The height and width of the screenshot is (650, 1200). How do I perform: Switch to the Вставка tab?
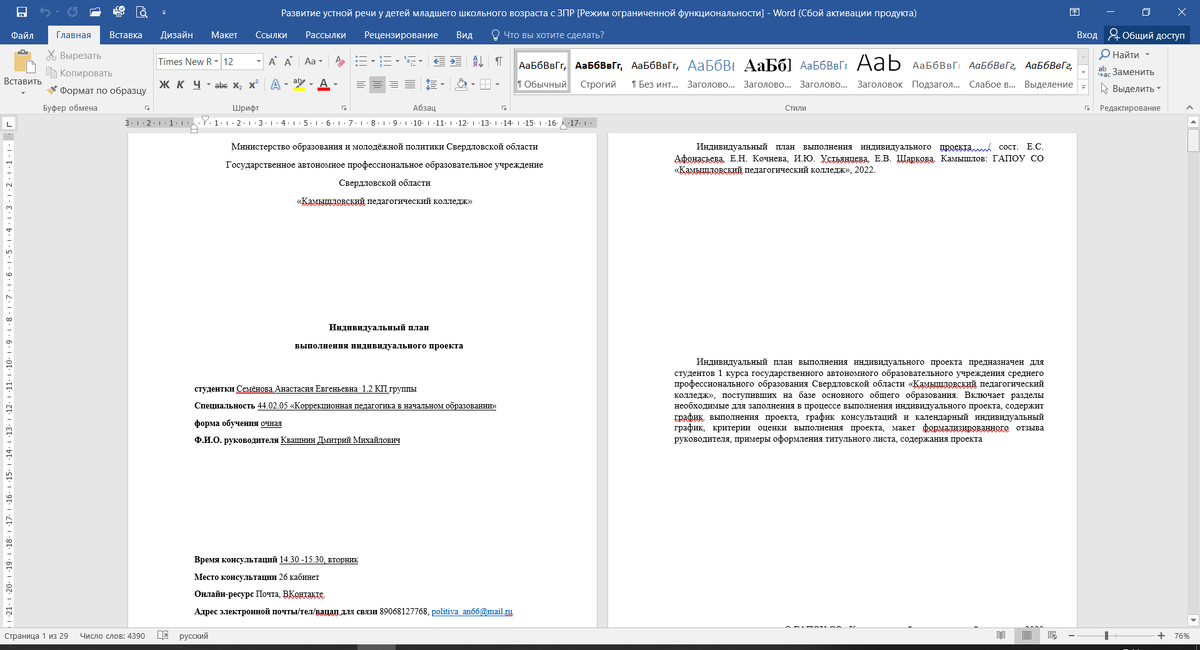tap(126, 35)
